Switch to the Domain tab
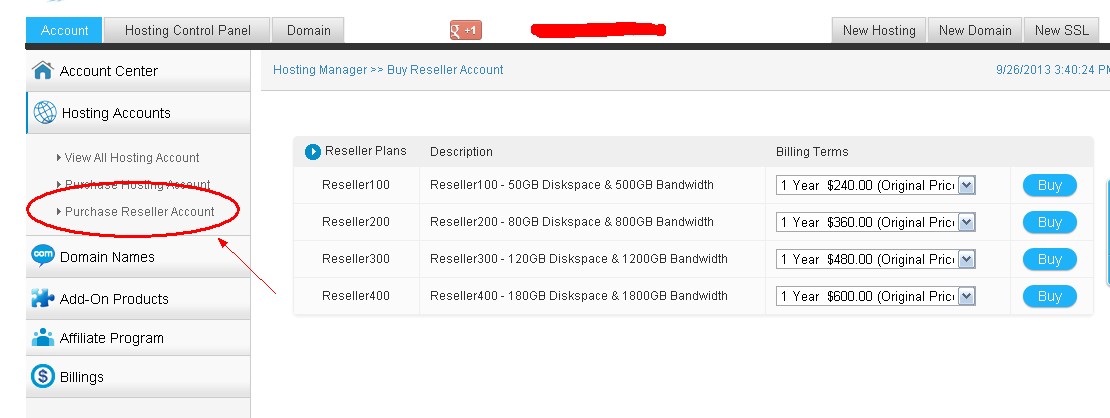 tap(309, 30)
